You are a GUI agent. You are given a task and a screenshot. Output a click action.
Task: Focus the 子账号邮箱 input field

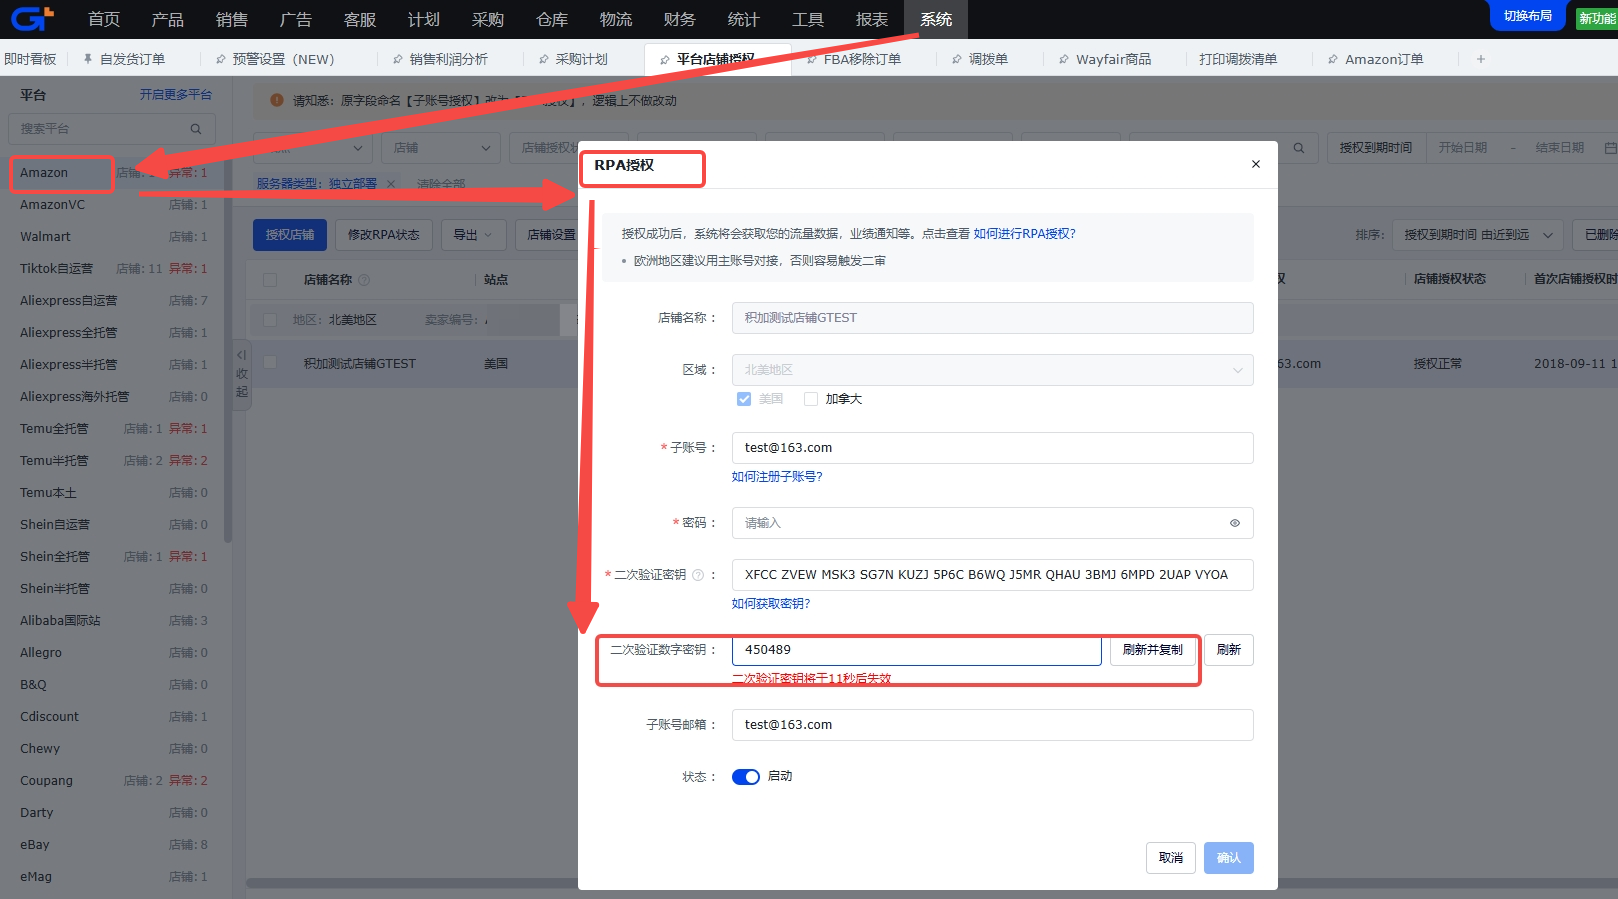coord(993,725)
